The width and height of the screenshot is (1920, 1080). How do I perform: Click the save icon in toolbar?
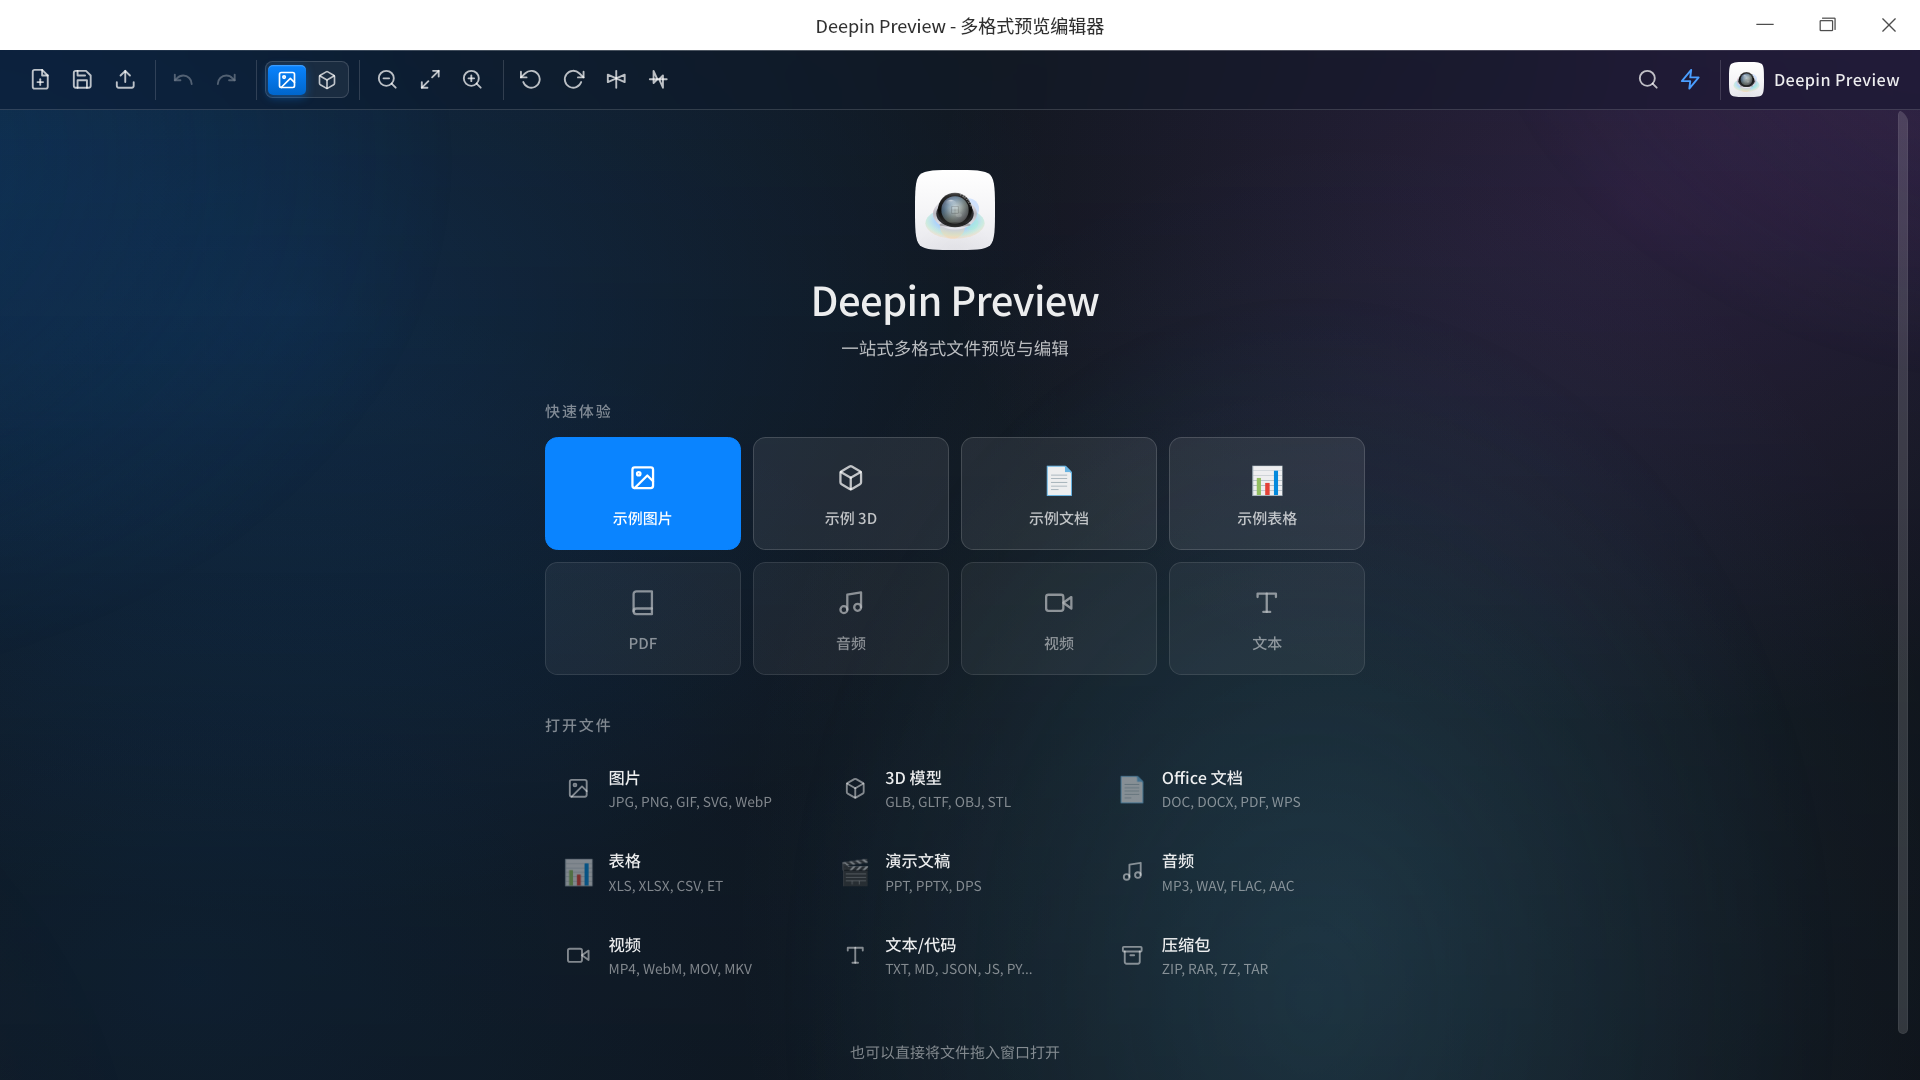pos(82,80)
